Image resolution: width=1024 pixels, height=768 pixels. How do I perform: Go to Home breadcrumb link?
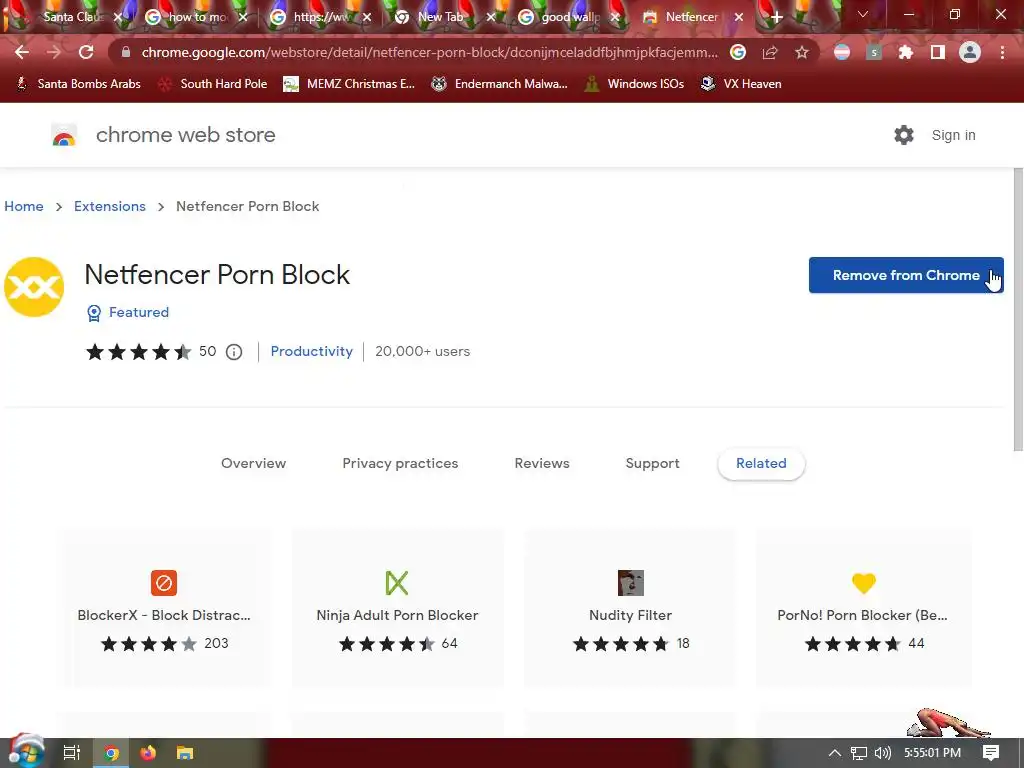click(x=24, y=206)
